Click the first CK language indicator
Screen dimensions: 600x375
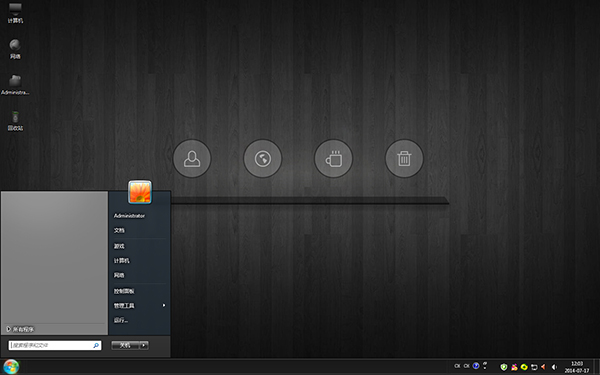coord(457,366)
